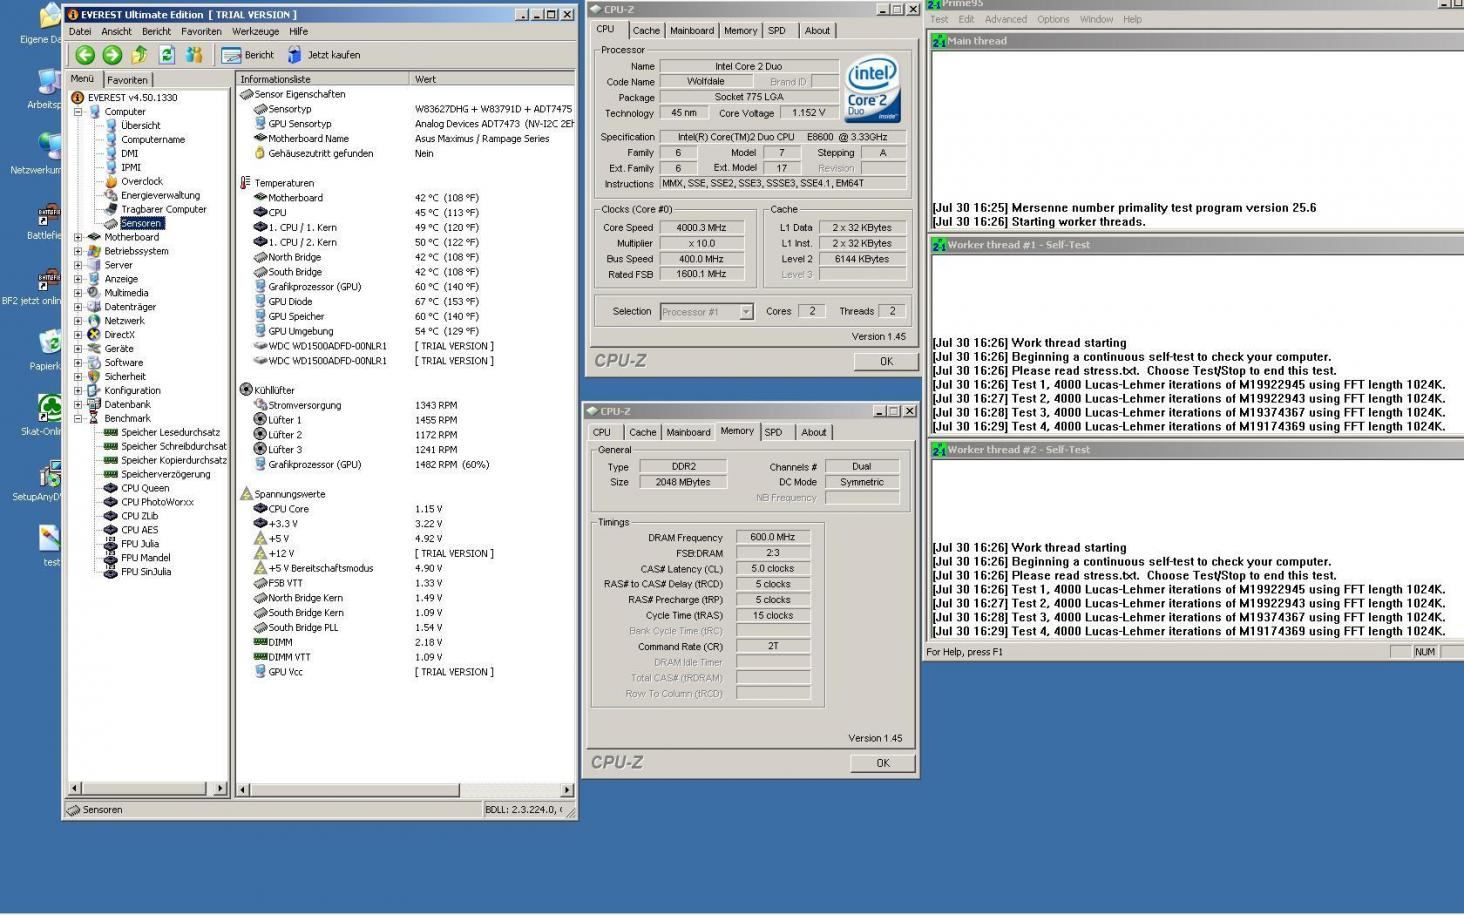
Task: Open the CPU tab in lower CPU-Z window
Action: point(602,433)
